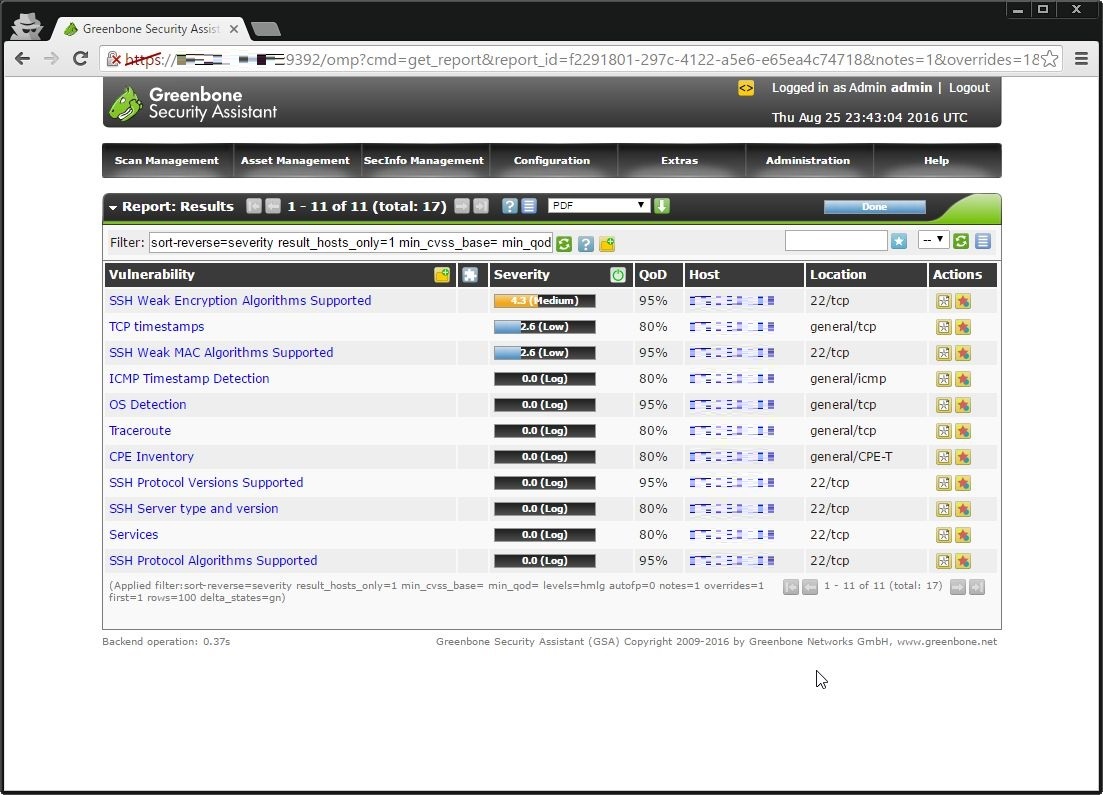
Task: Go to next page below the results table
Action: [957, 587]
